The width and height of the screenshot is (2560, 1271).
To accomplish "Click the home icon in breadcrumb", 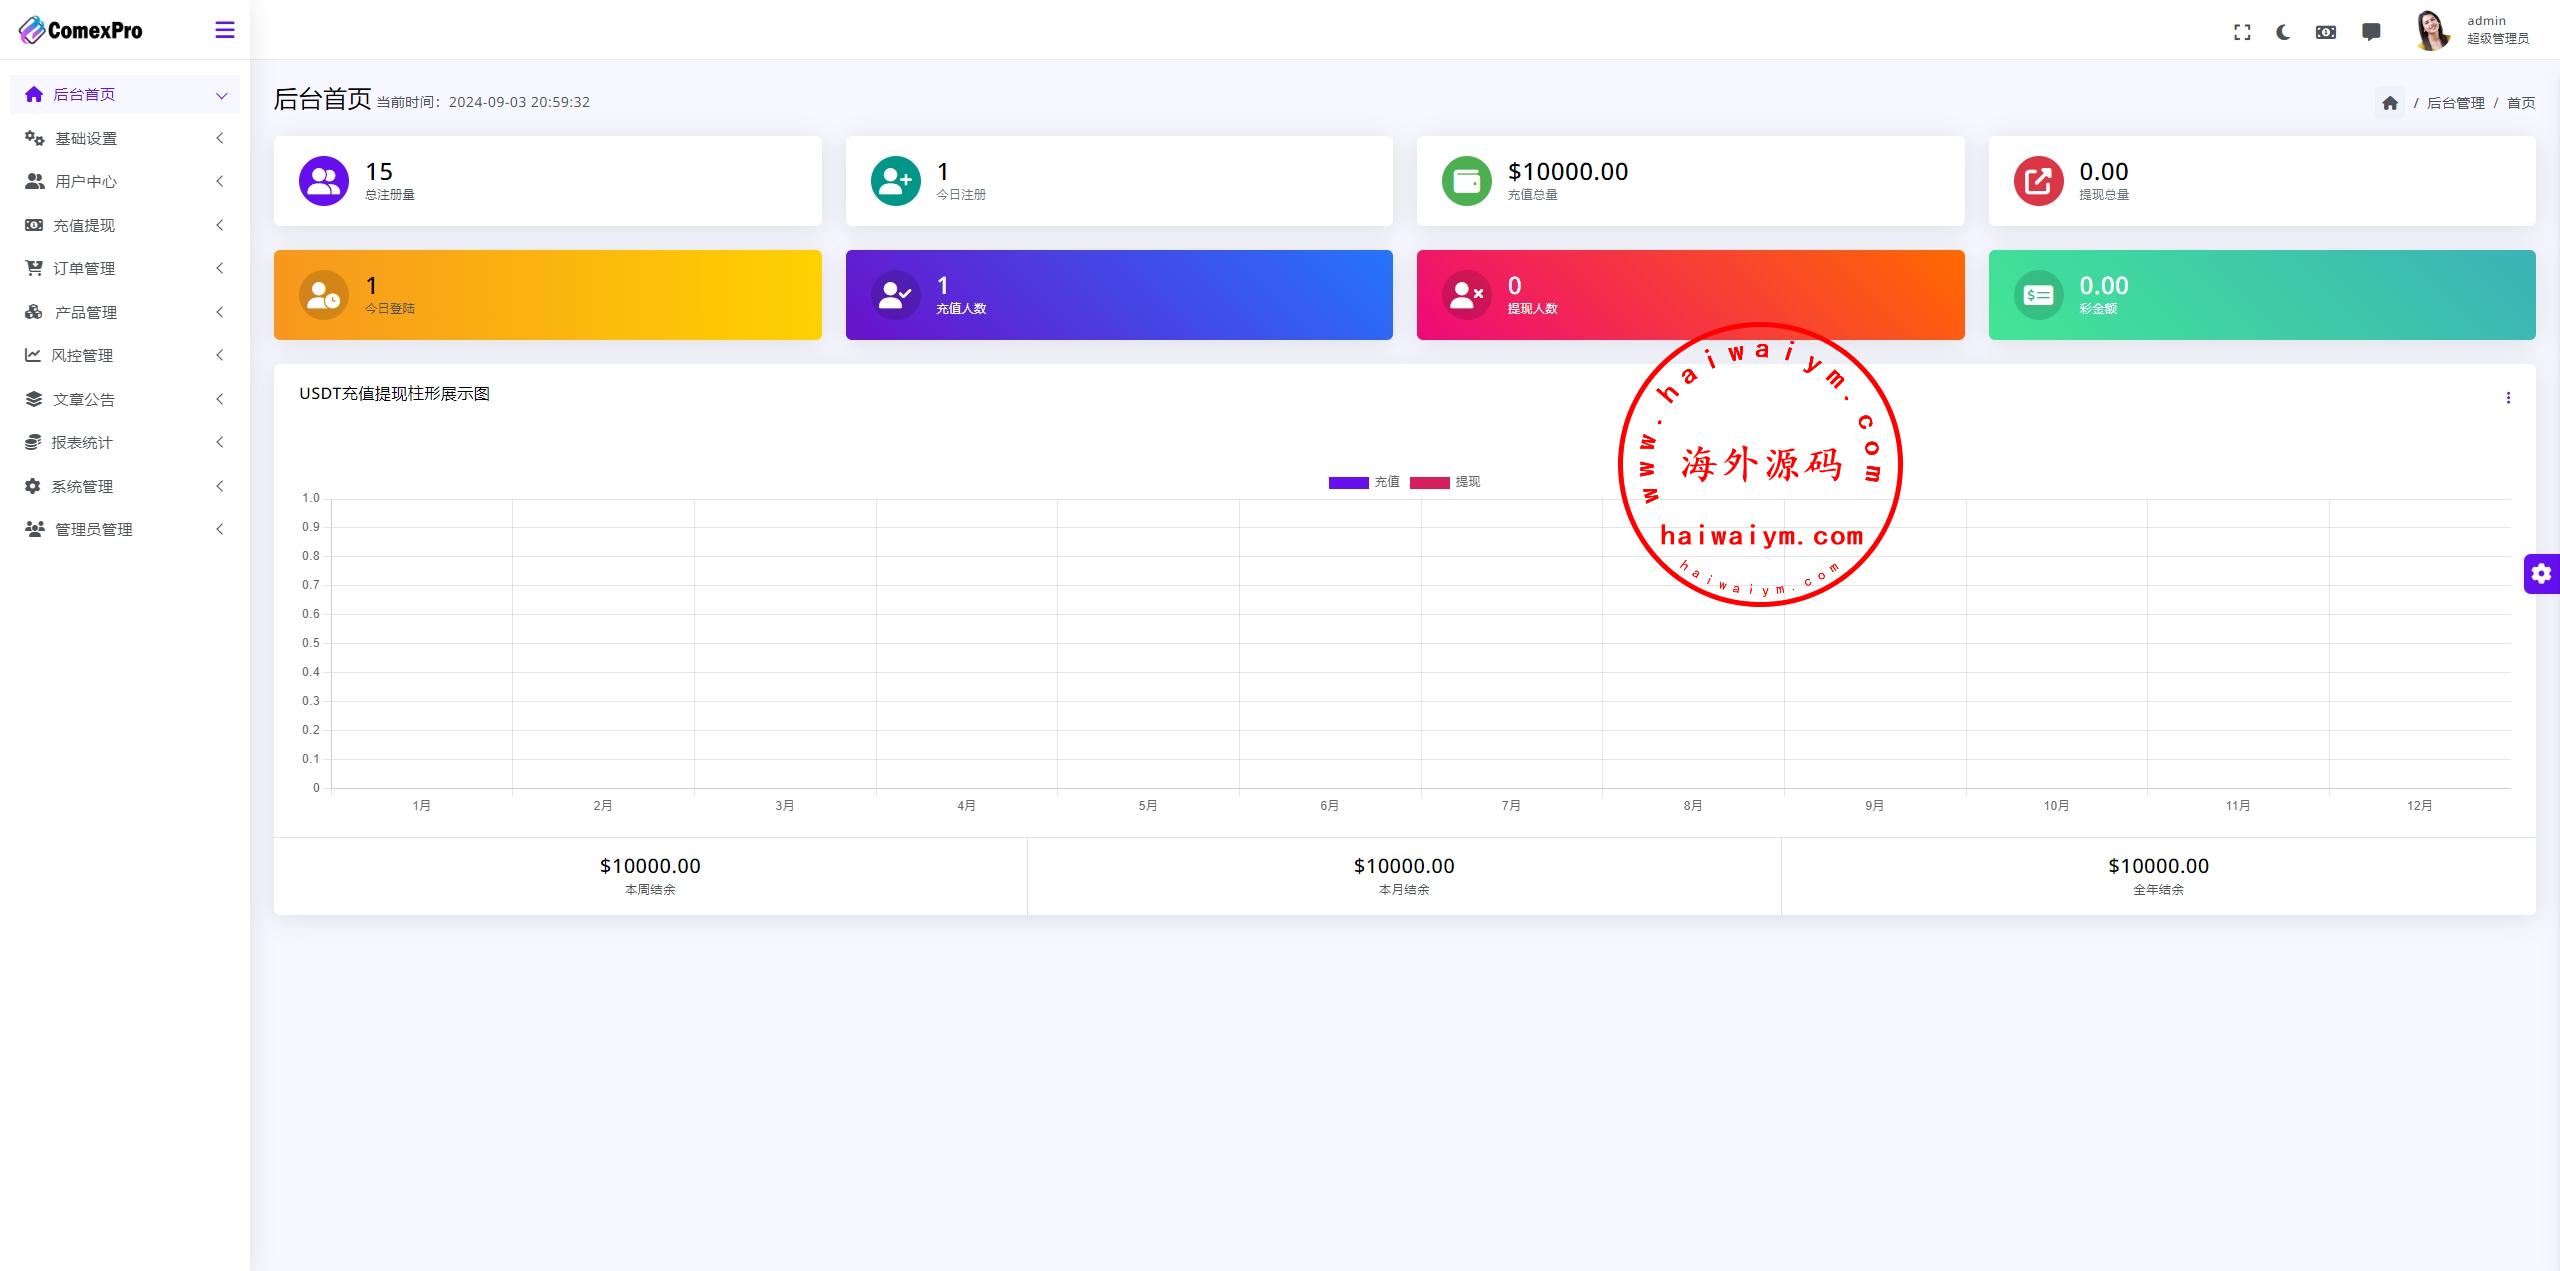I will 2390,103.
